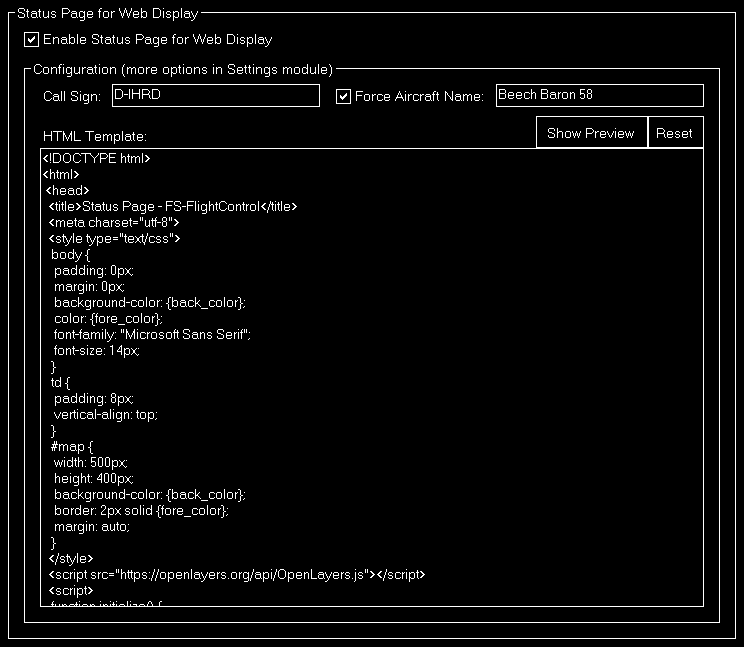This screenshot has width=744, height=647.
Task: Click the 'td {' line
Action: click(60, 383)
